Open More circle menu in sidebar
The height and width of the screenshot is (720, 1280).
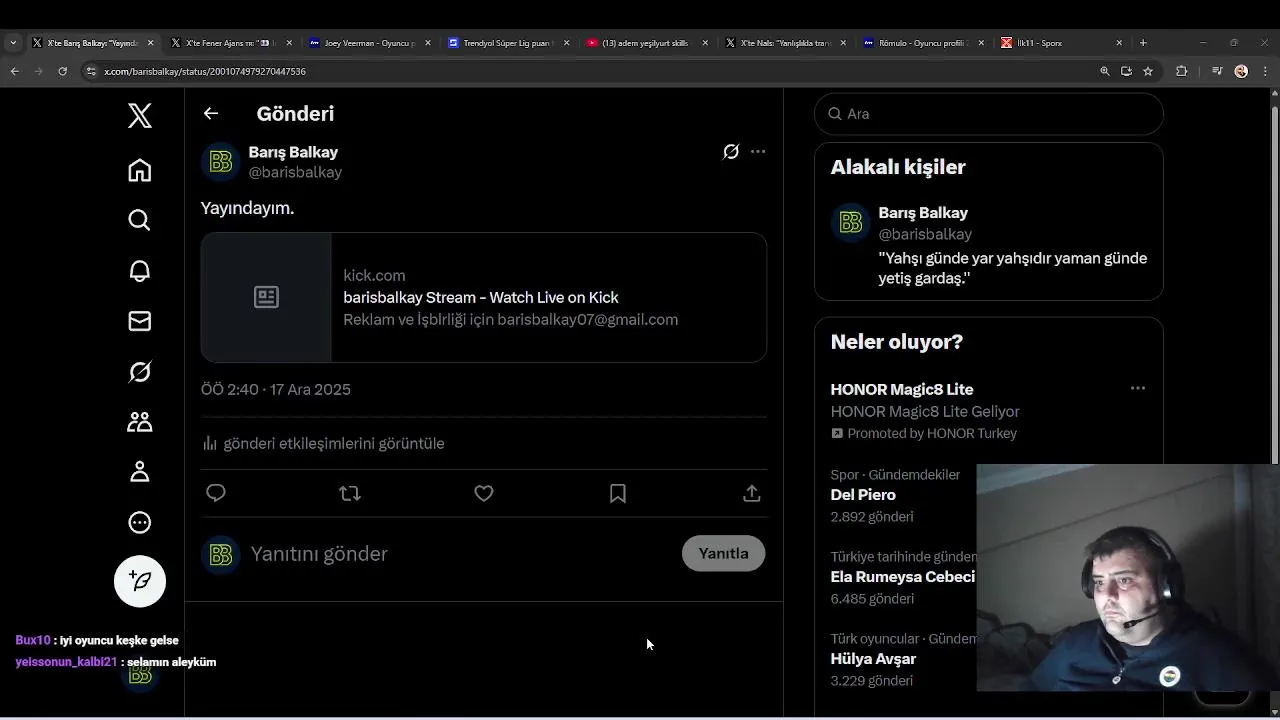point(140,522)
